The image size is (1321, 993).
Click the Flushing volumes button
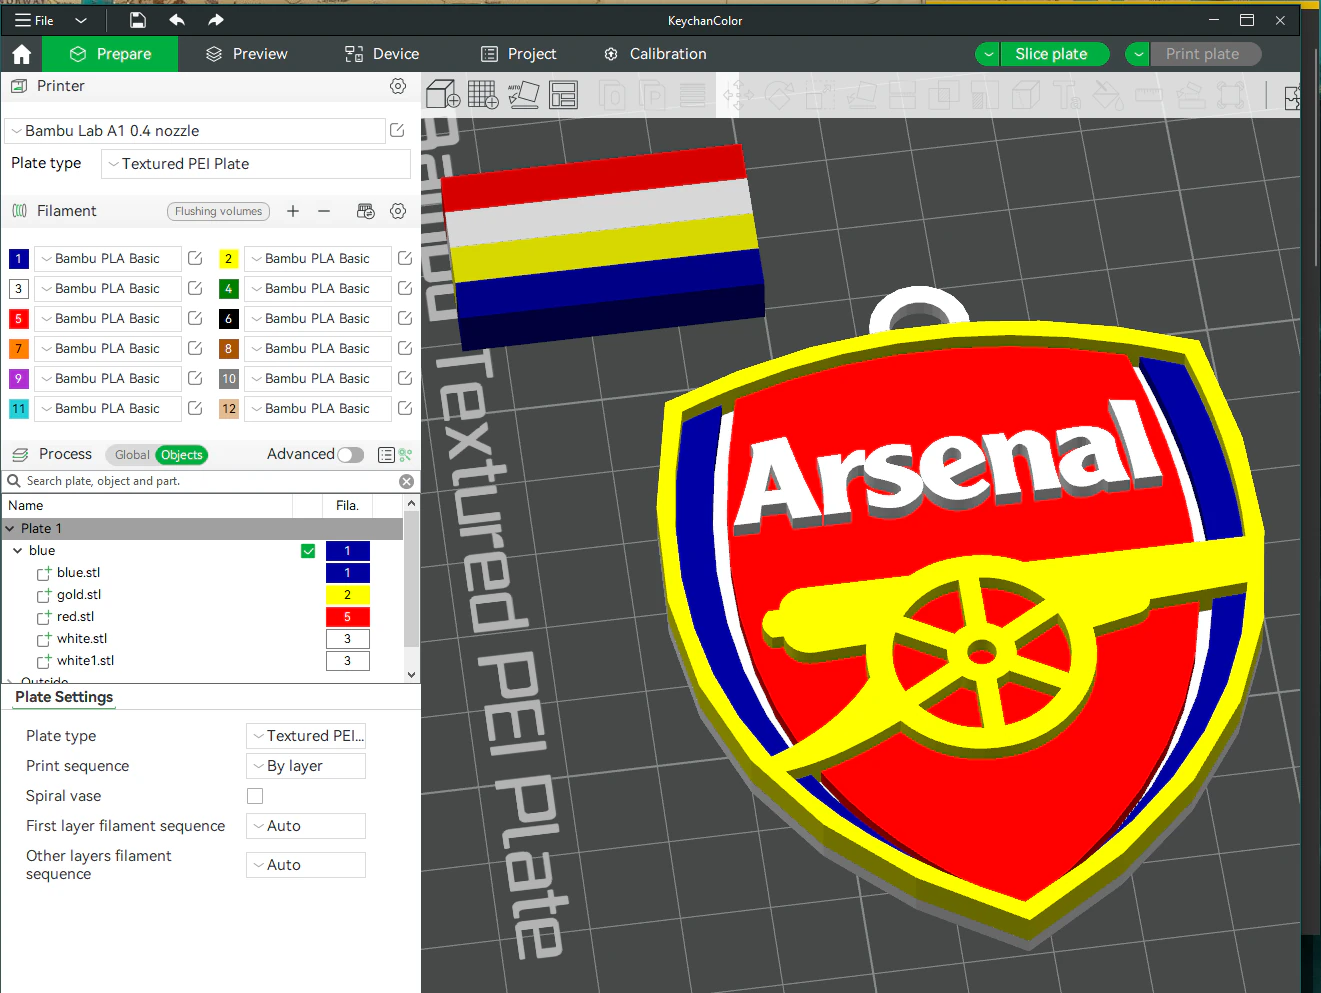[x=218, y=211]
